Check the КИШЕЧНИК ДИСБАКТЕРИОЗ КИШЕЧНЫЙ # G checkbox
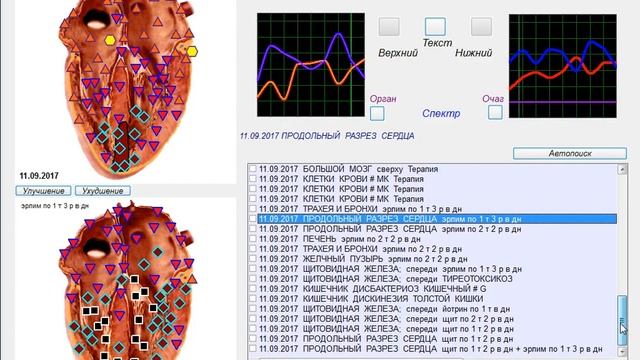 coord(253,289)
